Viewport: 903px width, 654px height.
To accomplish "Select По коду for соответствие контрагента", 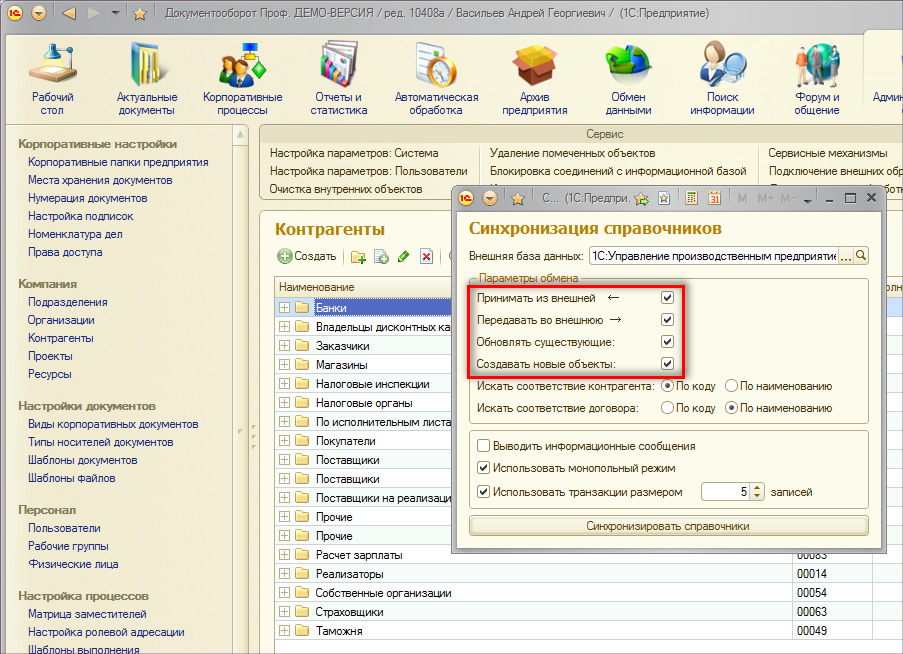I will [667, 386].
